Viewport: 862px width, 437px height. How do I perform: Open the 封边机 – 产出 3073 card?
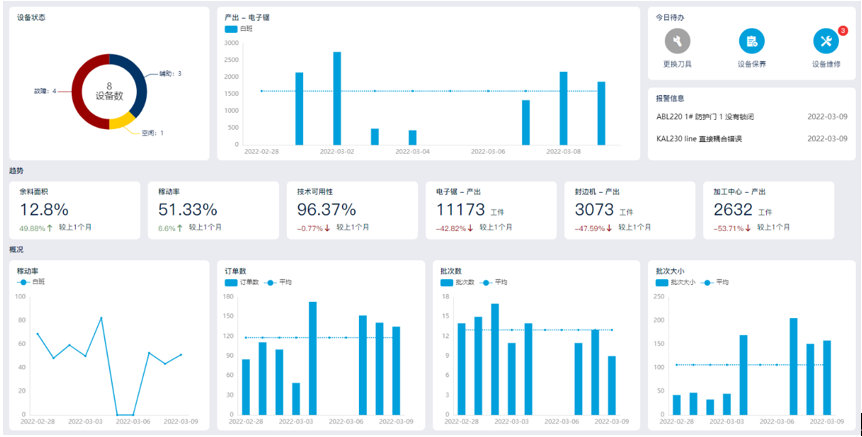tap(629, 211)
